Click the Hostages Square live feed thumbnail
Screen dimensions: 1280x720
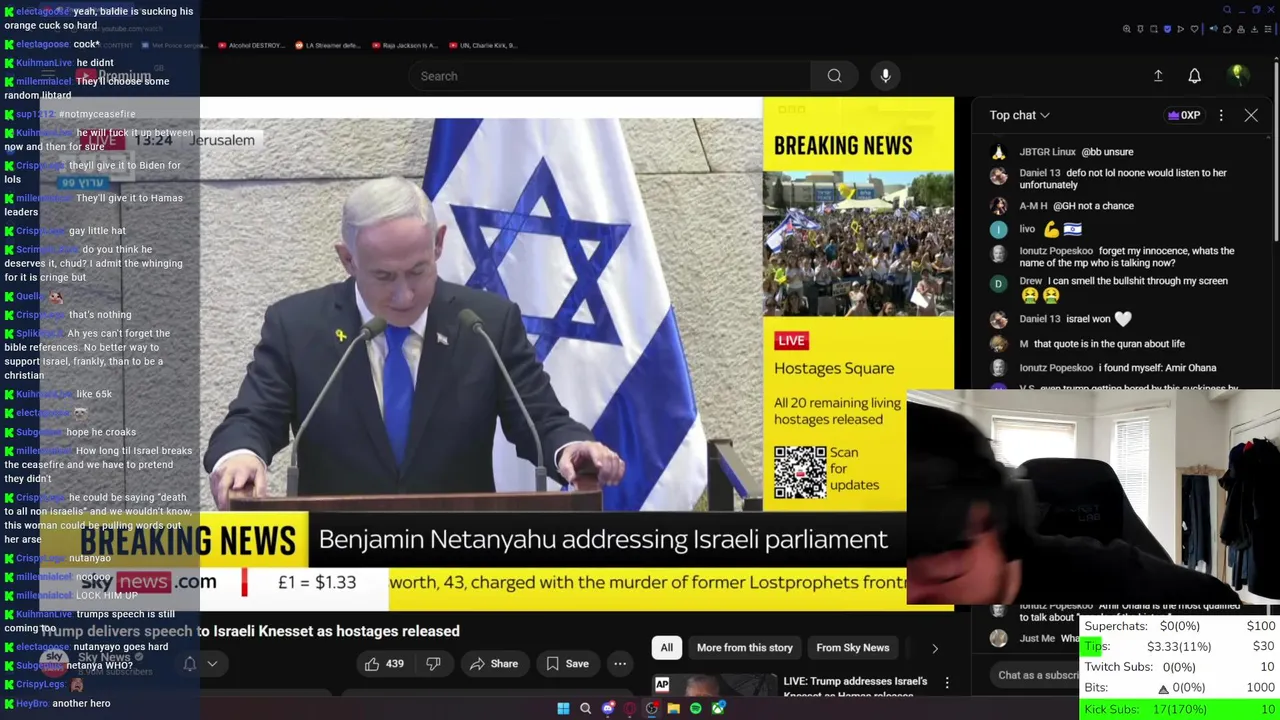[x=858, y=244]
